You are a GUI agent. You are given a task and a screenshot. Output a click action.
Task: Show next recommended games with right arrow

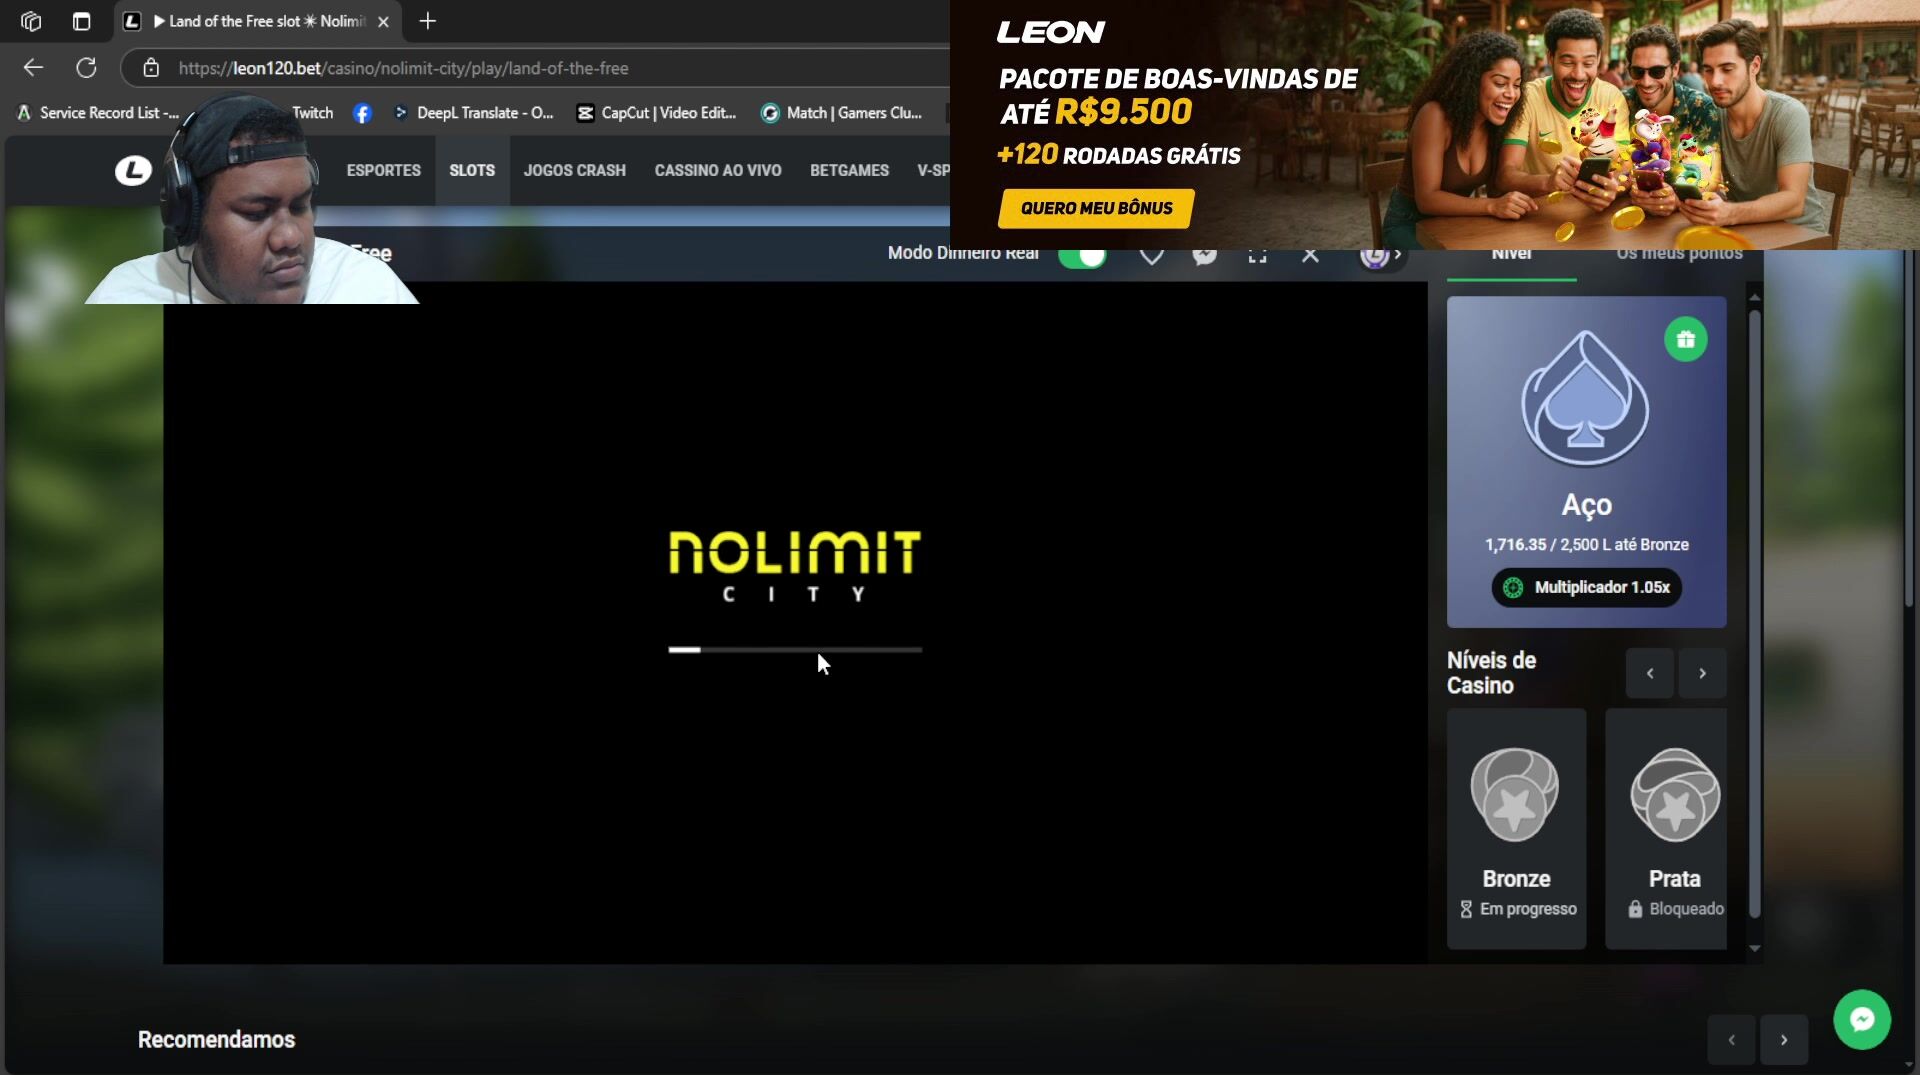point(1784,1040)
